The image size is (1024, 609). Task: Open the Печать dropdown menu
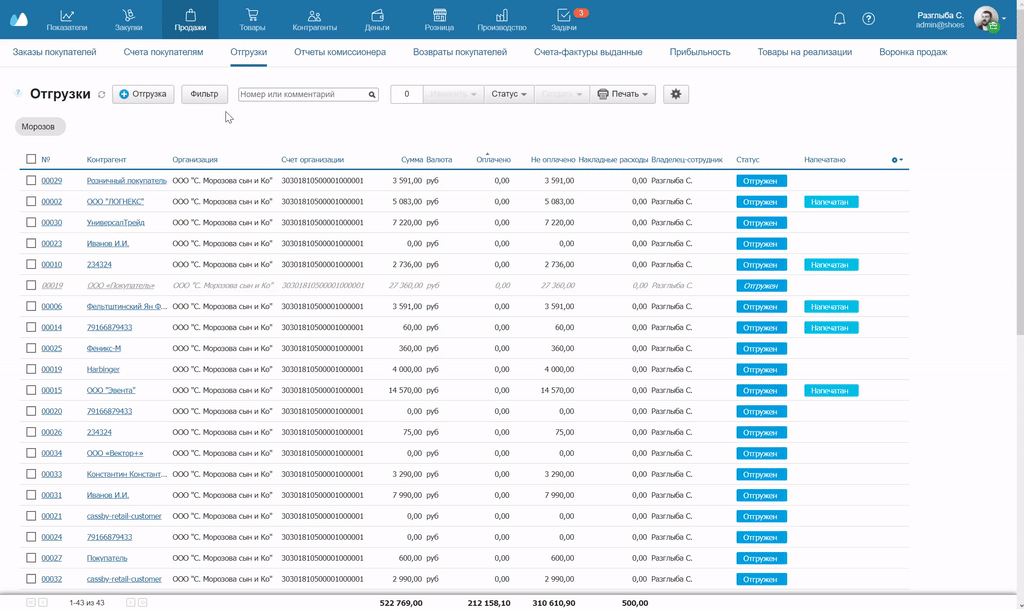click(x=623, y=94)
